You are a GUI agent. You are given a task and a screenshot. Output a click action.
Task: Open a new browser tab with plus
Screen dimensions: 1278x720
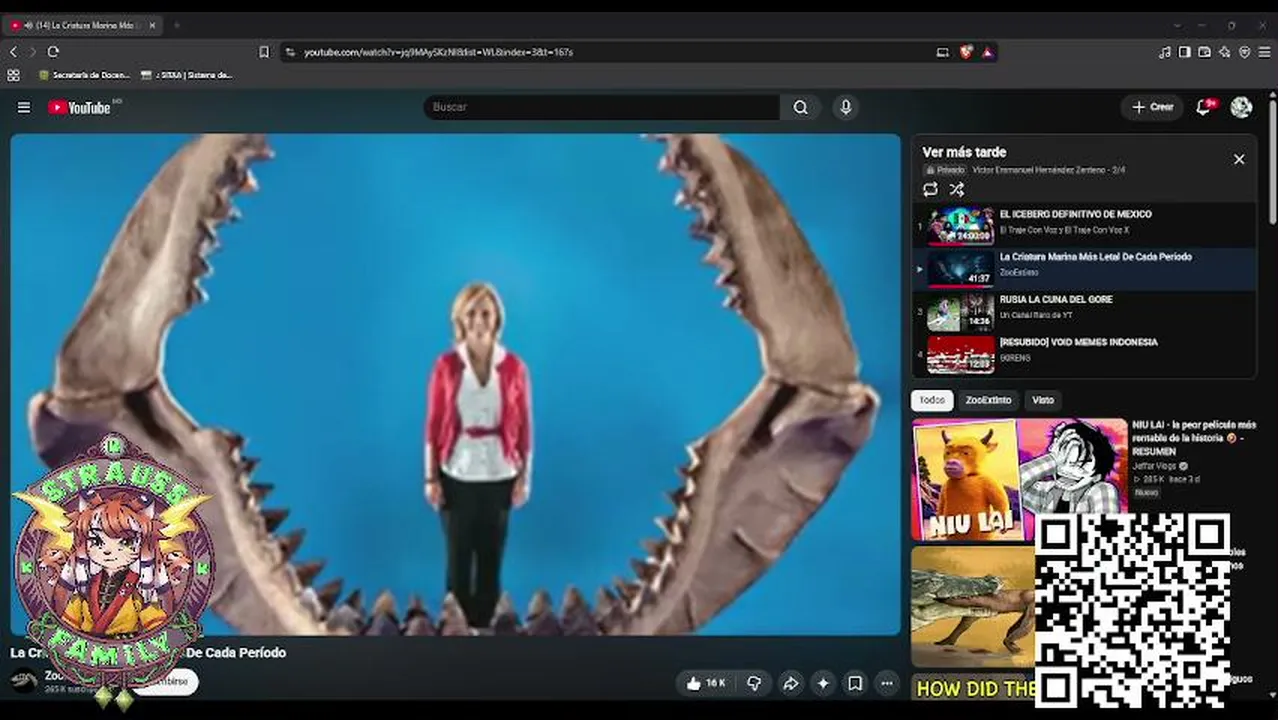coord(176,25)
